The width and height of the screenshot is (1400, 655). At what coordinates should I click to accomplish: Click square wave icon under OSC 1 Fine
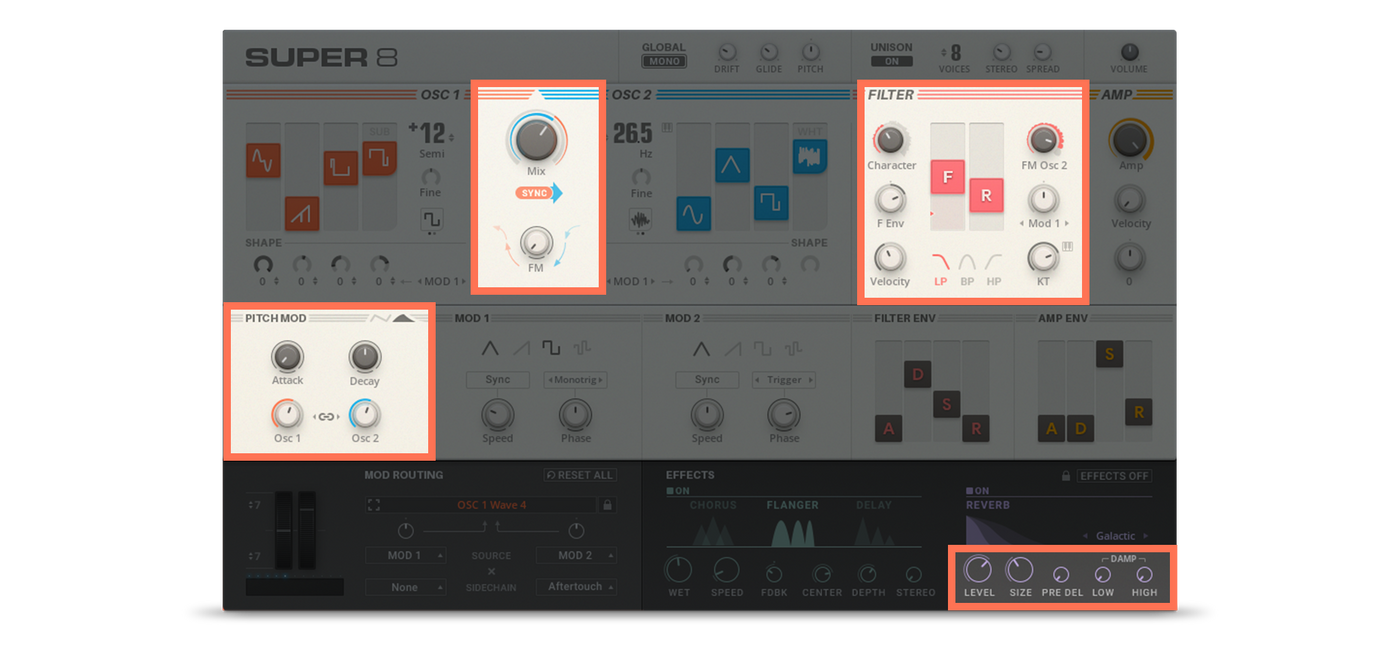point(431,220)
